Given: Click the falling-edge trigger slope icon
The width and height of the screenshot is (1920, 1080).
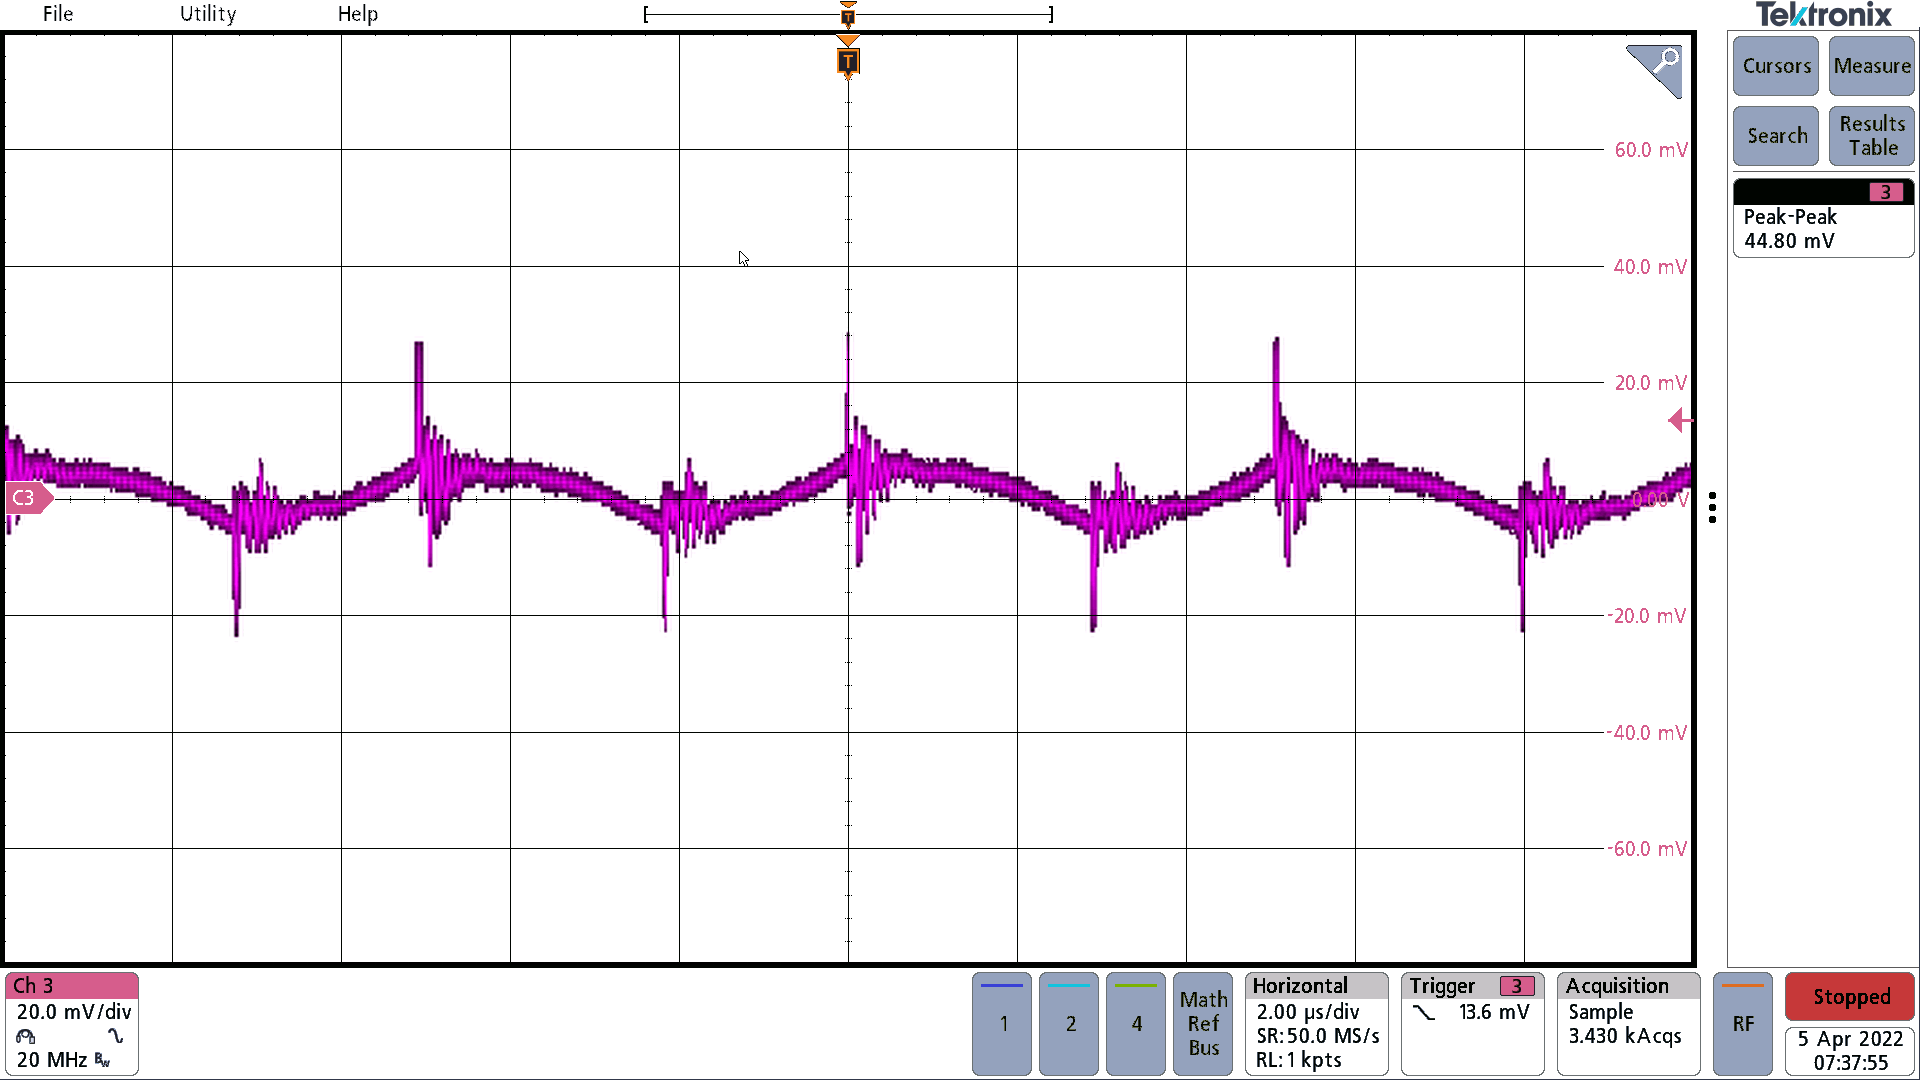Looking at the screenshot, I should pos(1424,1013).
